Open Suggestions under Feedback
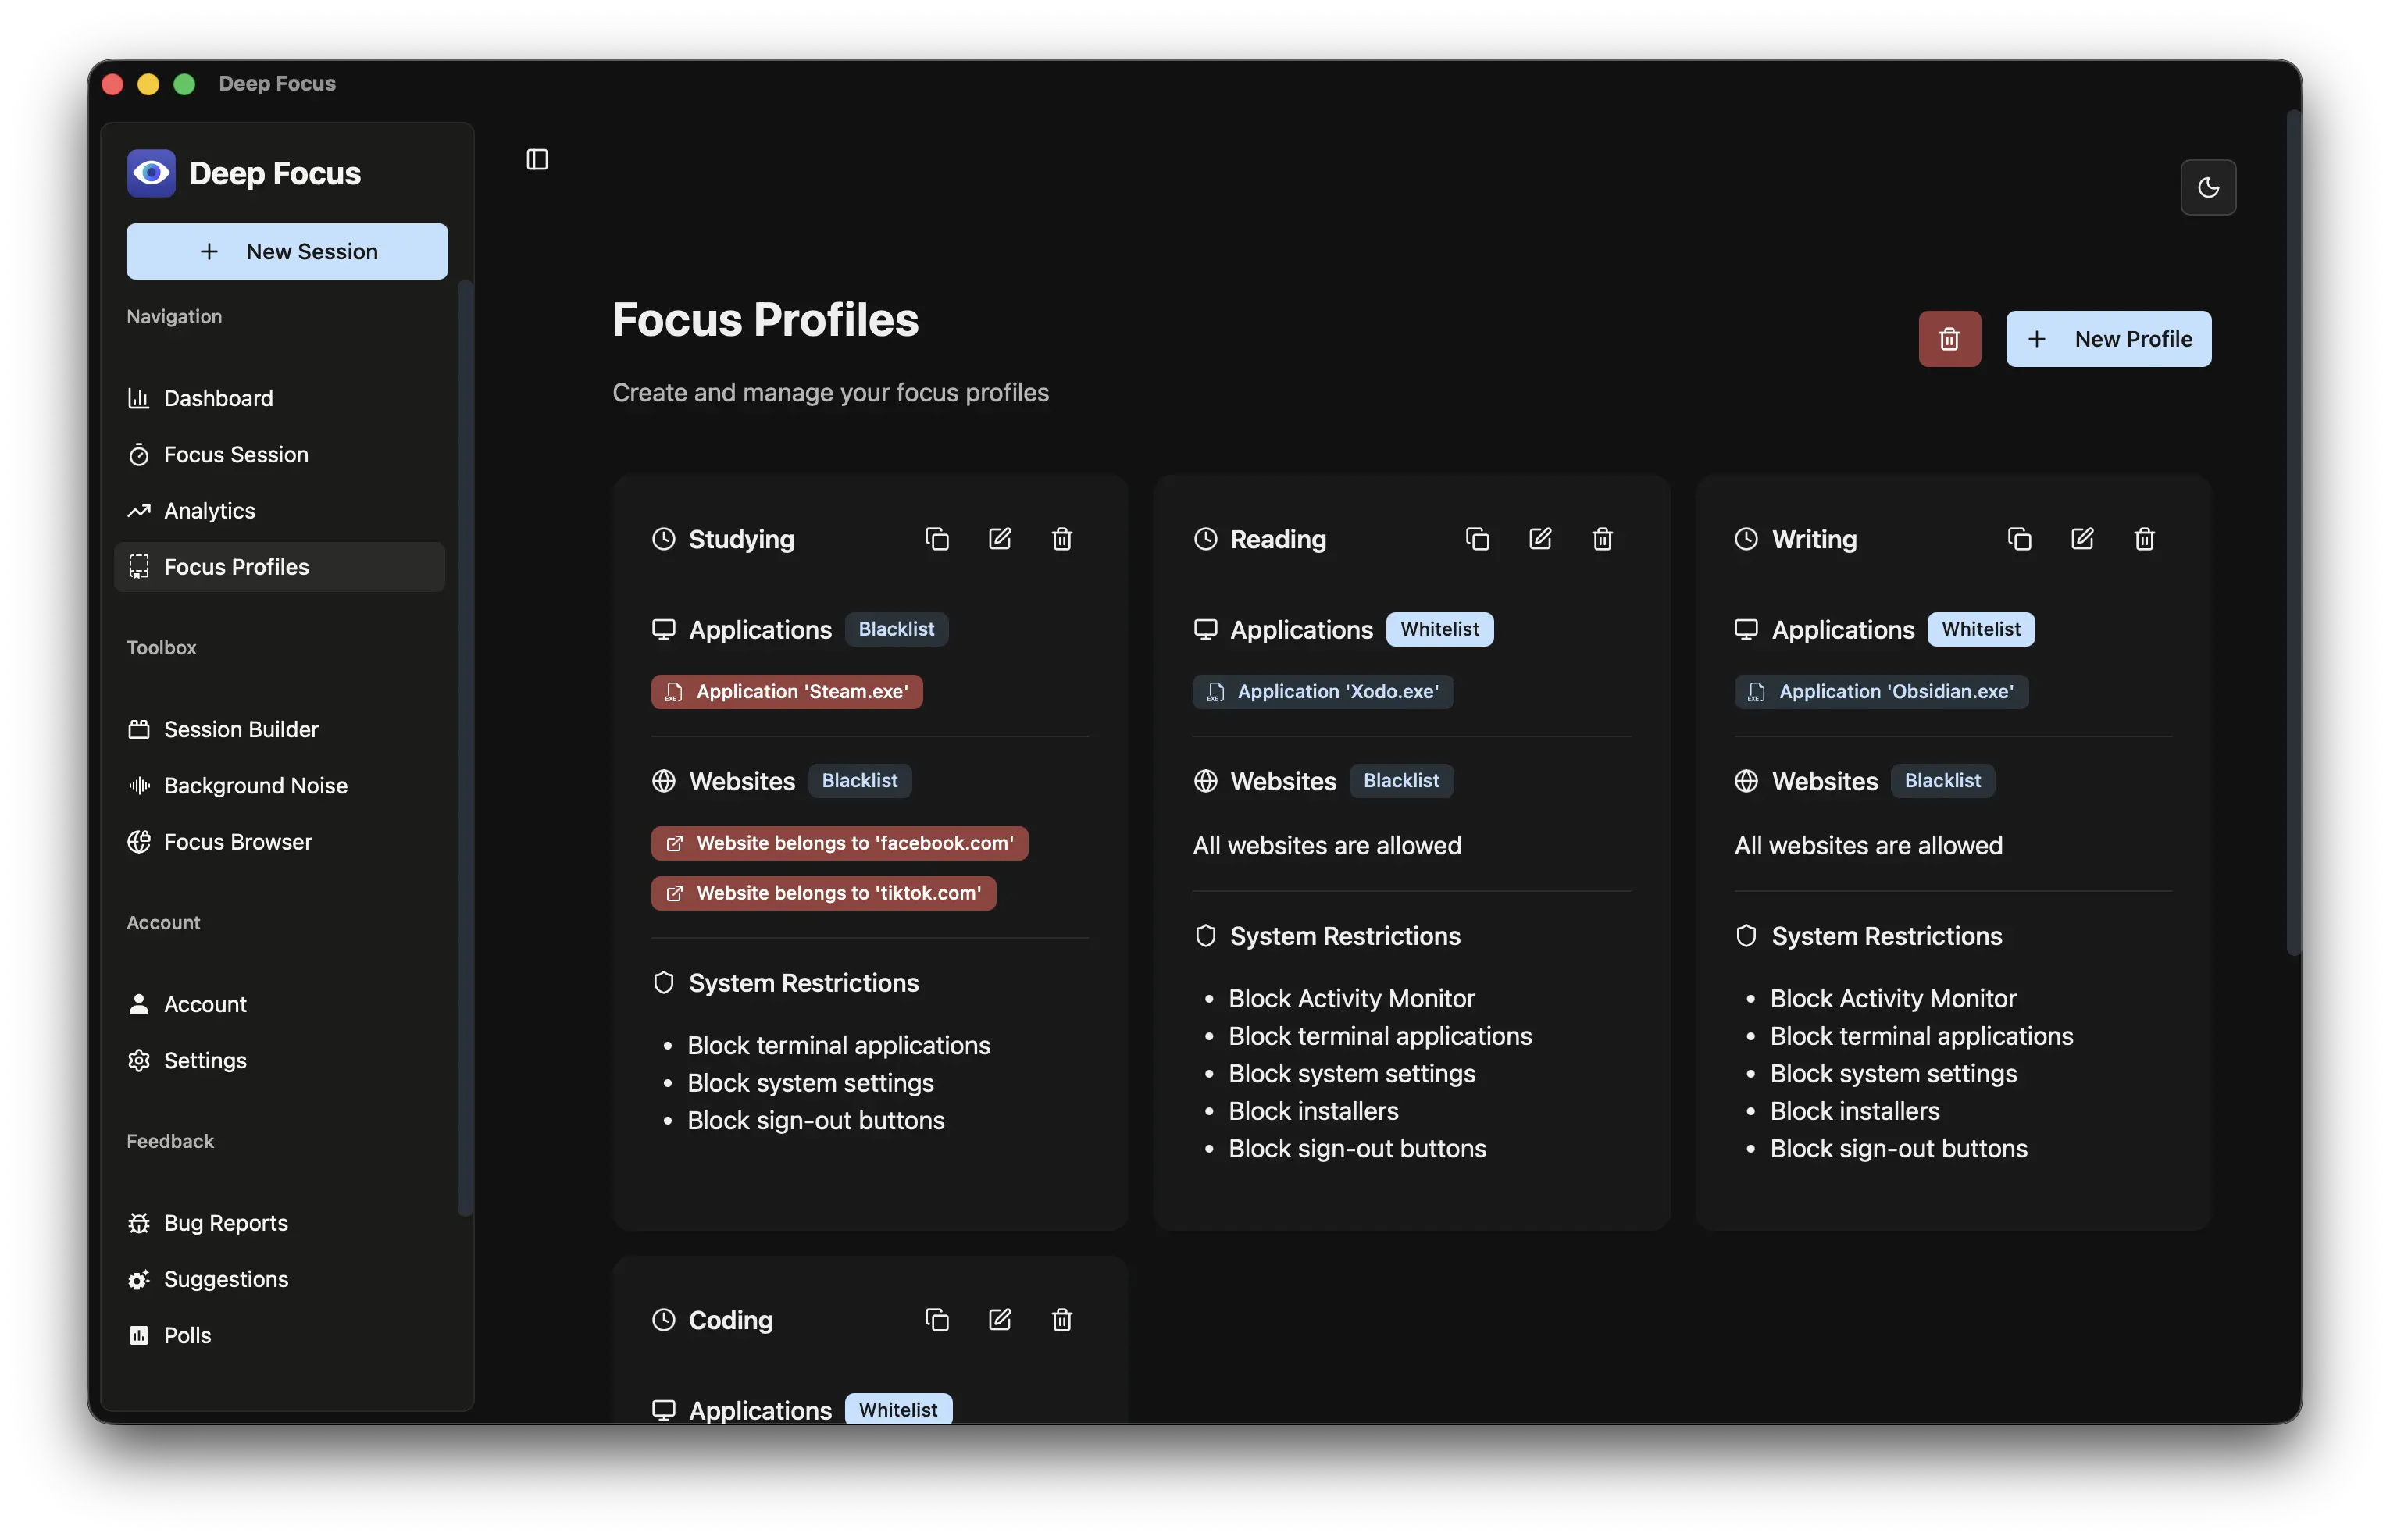The image size is (2390, 1540). 279,1279
